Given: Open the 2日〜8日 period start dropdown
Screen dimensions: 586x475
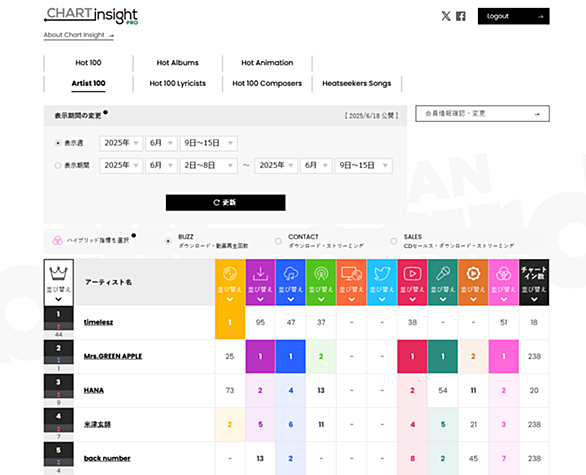Looking at the screenshot, I should point(209,166).
